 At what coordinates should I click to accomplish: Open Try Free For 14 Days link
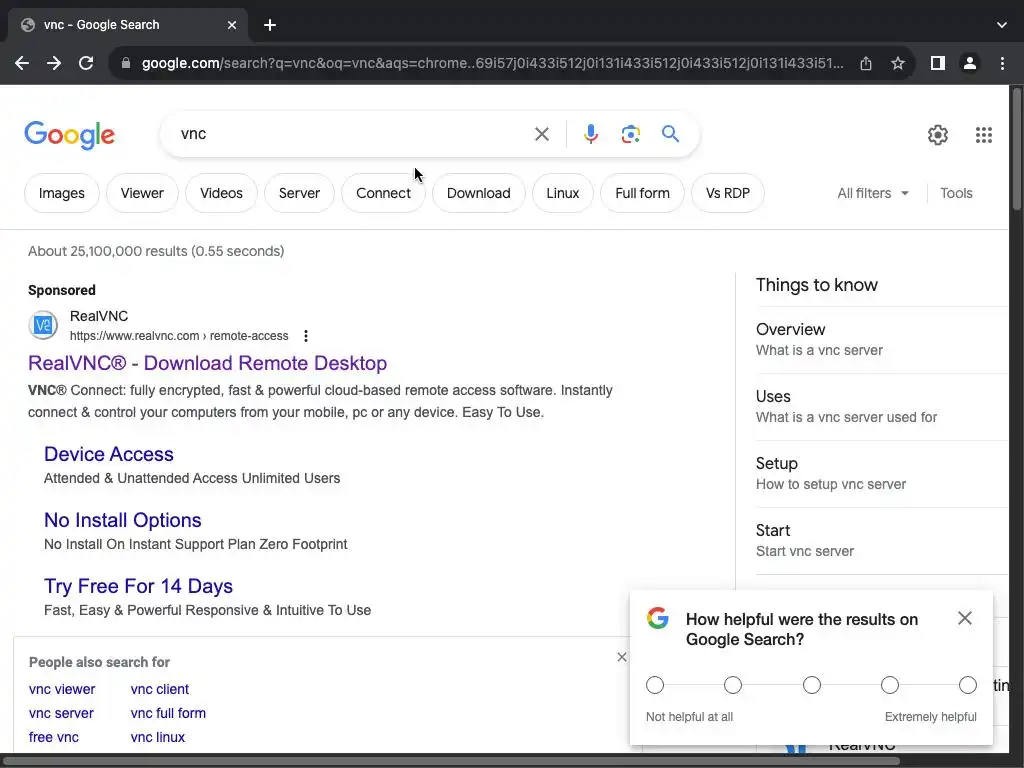[x=138, y=586]
